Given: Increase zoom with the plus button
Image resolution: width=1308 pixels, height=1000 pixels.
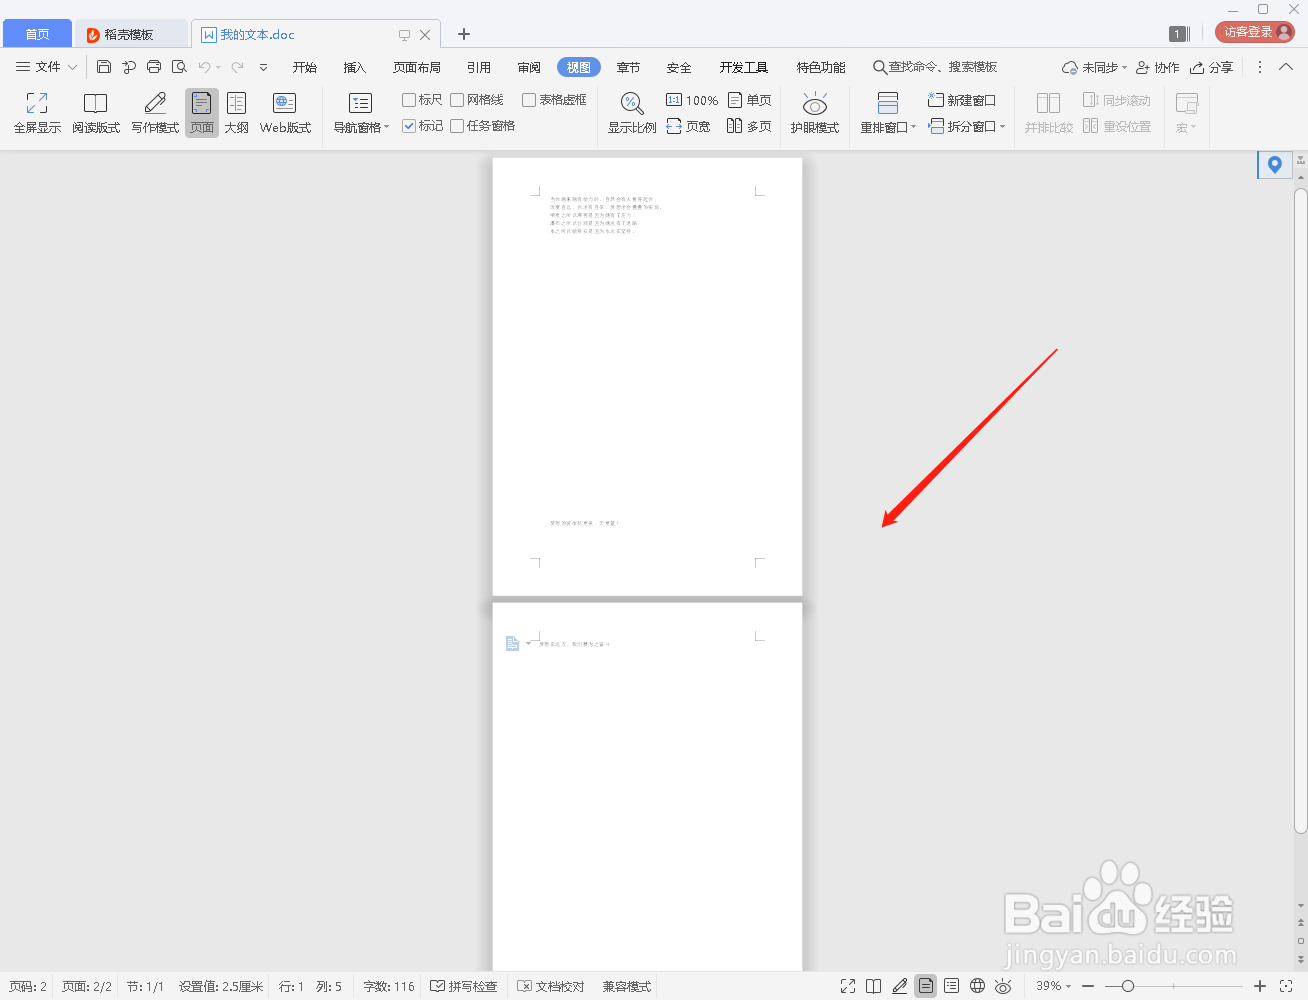Looking at the screenshot, I should point(1260,986).
